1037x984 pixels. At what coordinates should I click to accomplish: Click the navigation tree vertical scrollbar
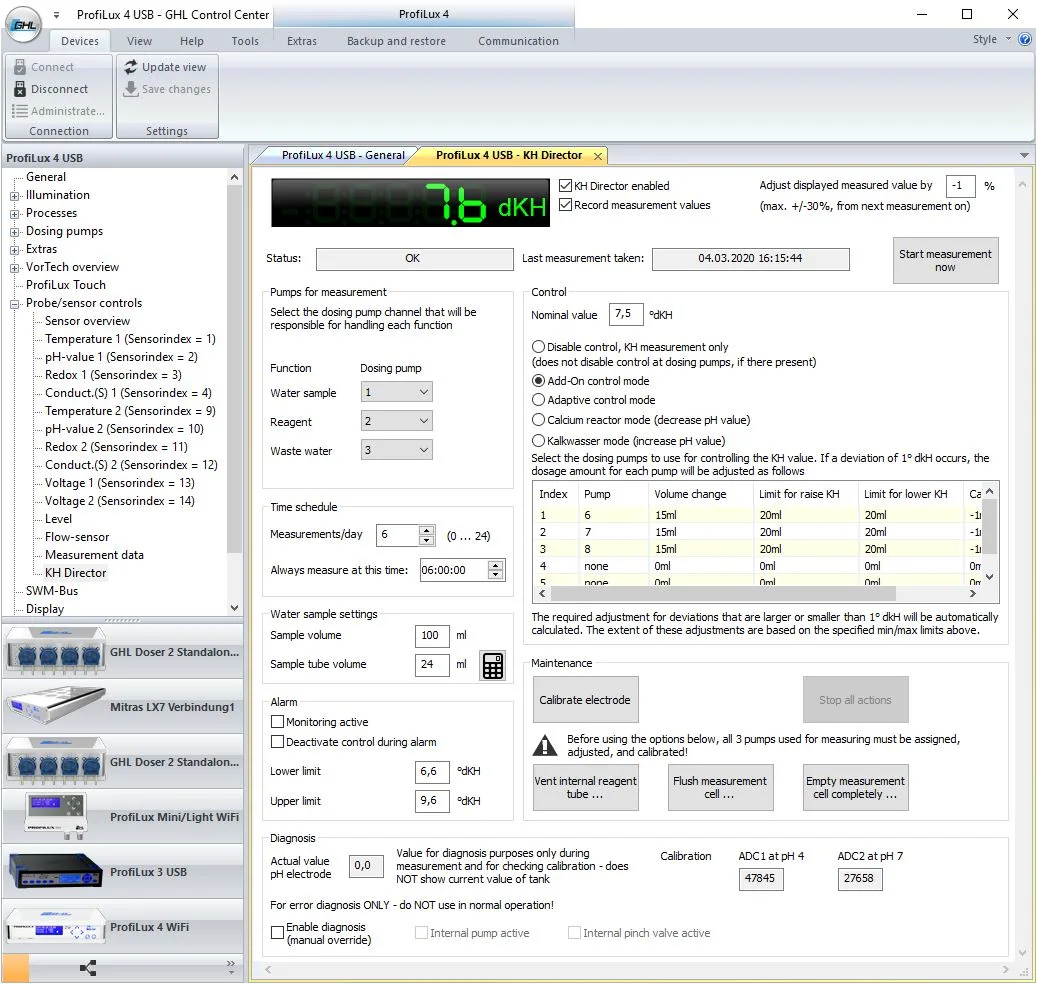234,370
